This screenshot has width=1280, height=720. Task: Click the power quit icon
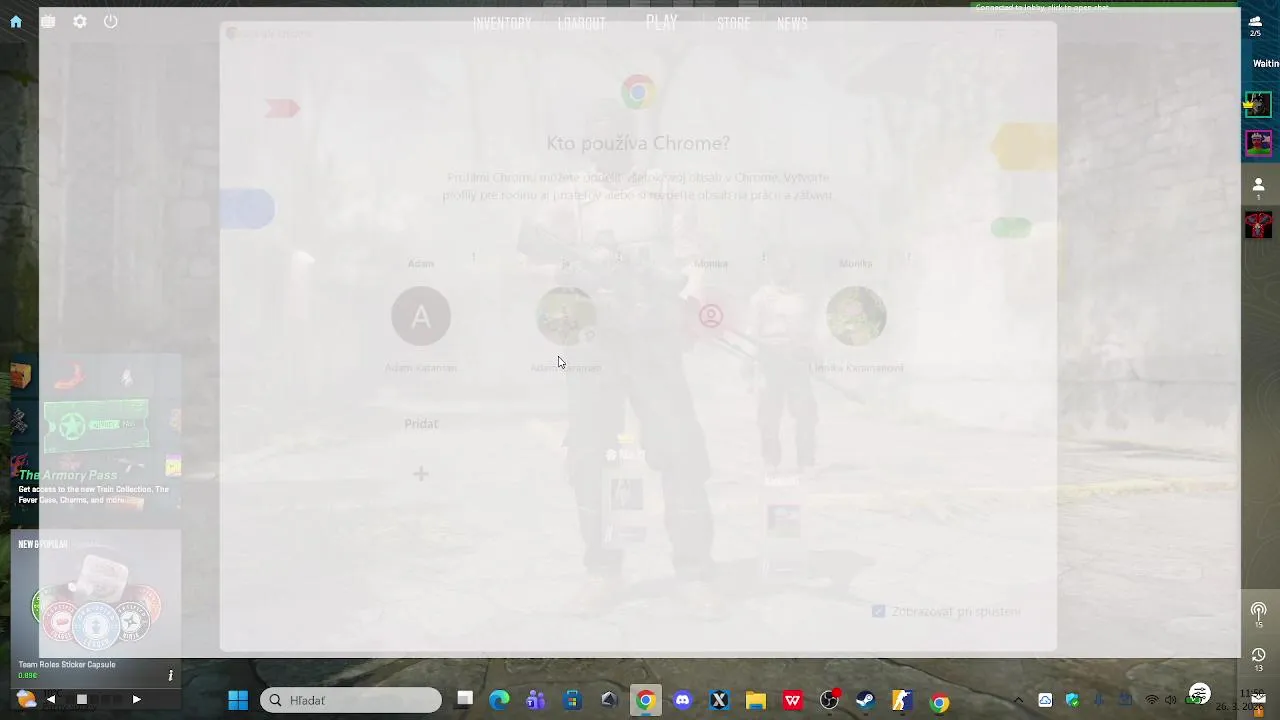coord(111,21)
